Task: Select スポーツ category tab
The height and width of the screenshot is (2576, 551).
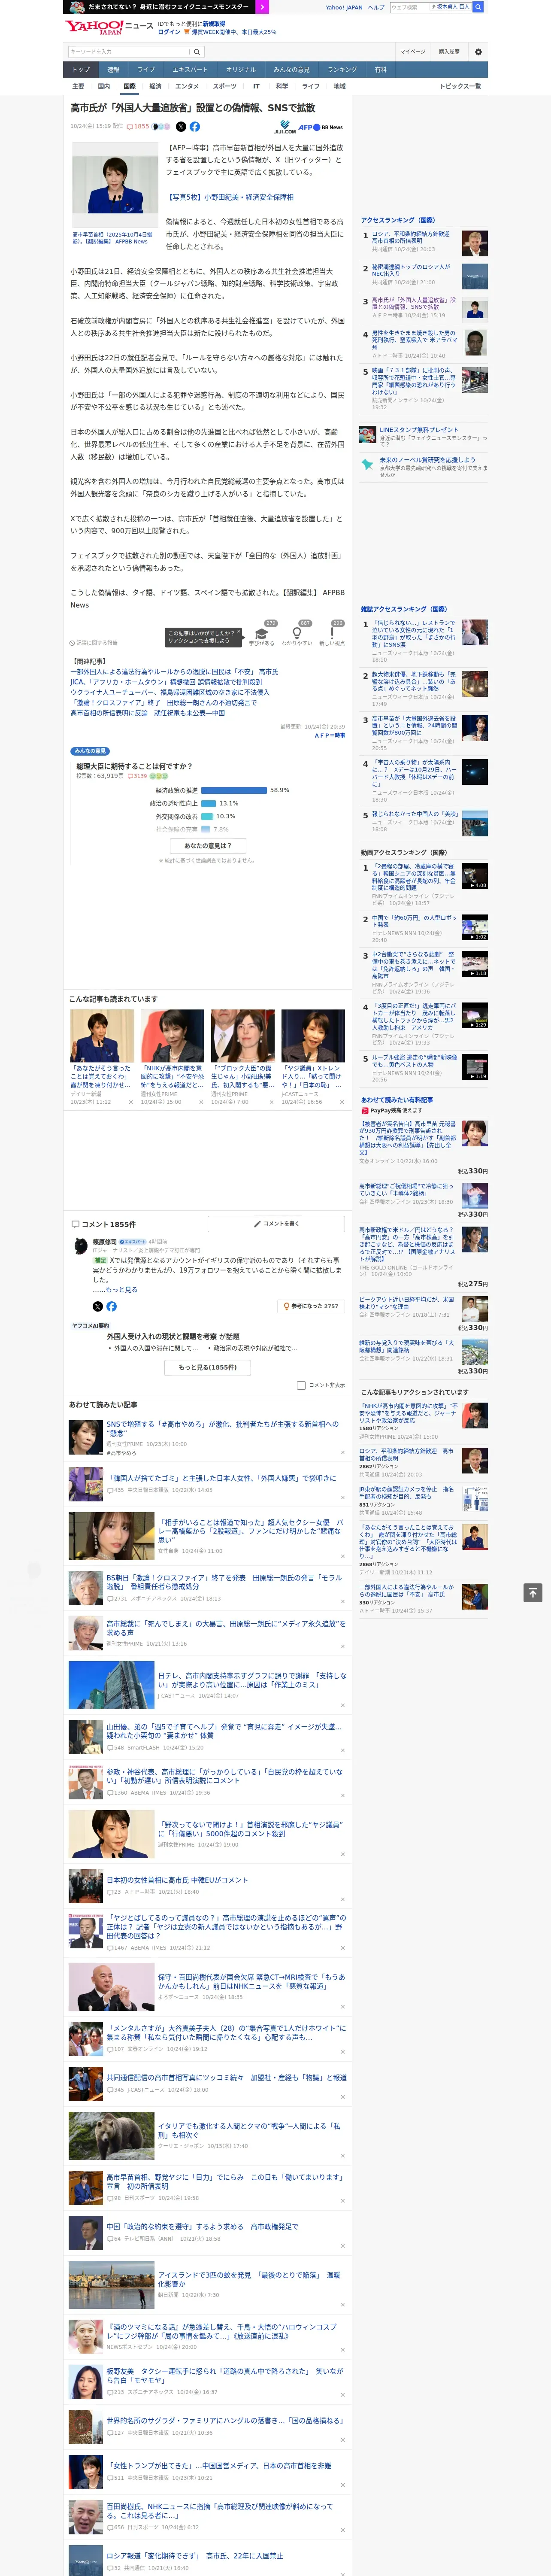Action: pyautogui.click(x=225, y=86)
